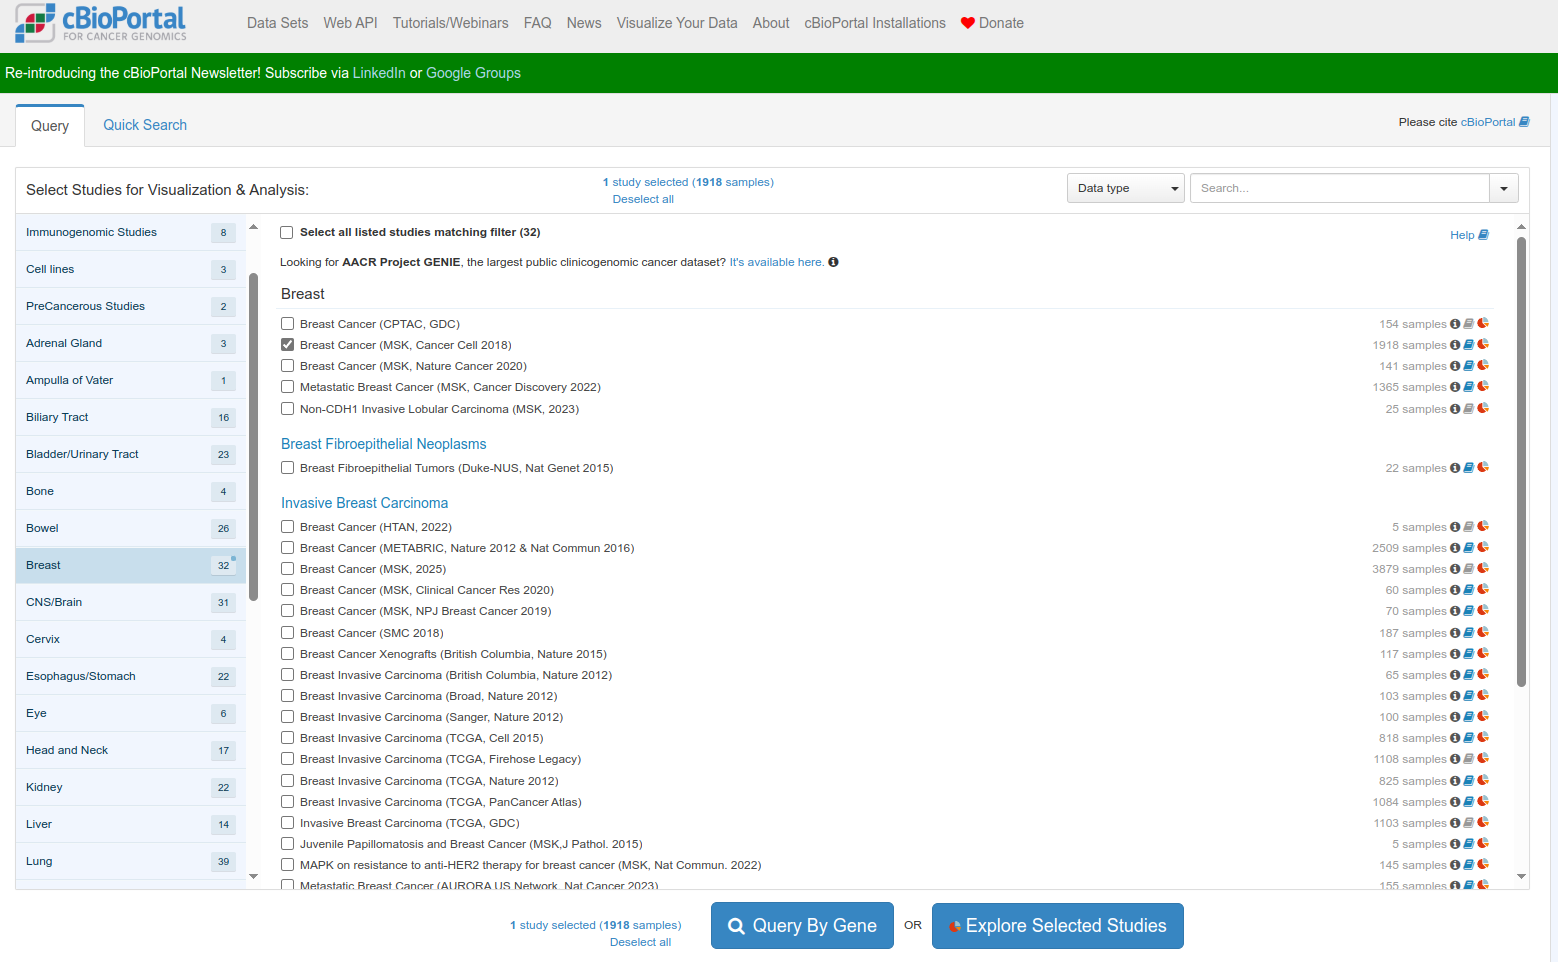Open the Data type dropdown

[1126, 188]
